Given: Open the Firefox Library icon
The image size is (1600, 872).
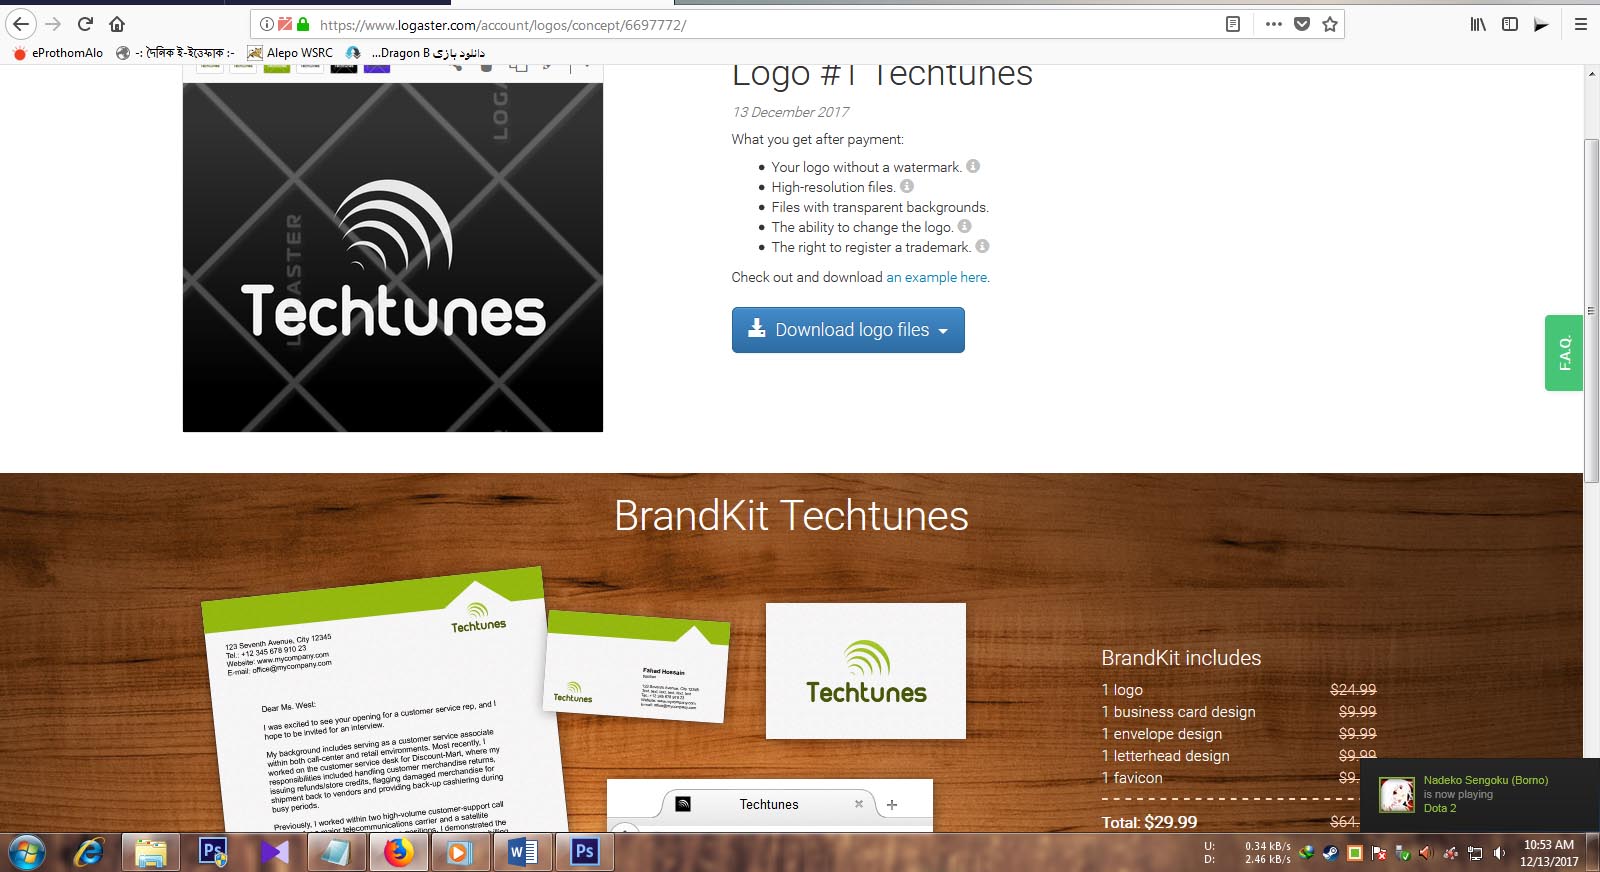Looking at the screenshot, I should pyautogui.click(x=1478, y=24).
